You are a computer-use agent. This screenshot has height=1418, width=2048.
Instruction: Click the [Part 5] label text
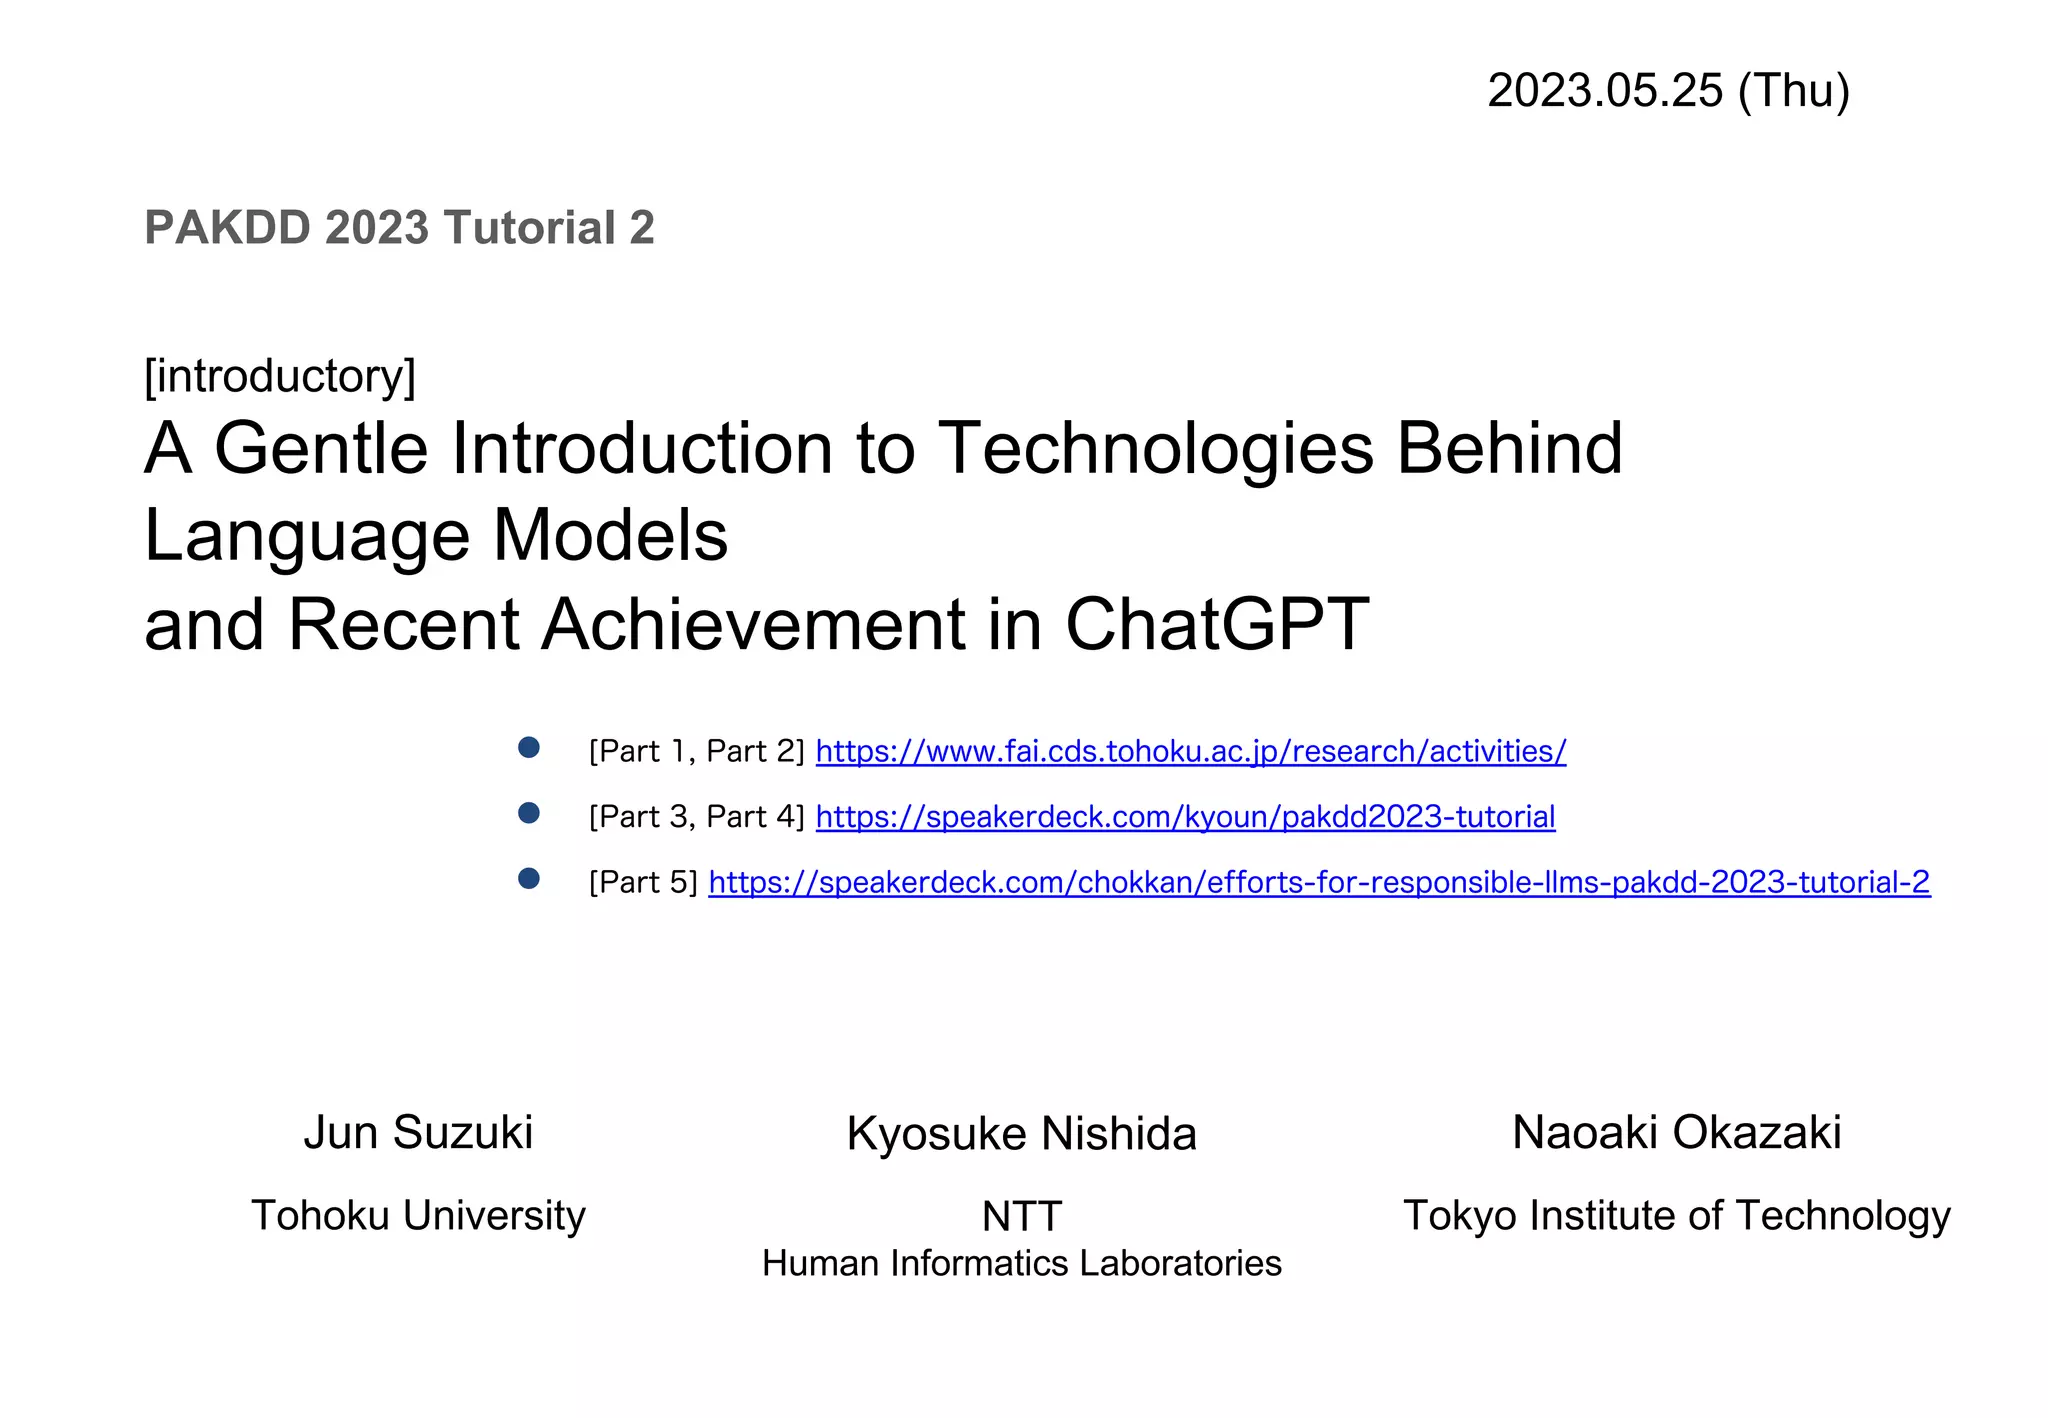643,882
